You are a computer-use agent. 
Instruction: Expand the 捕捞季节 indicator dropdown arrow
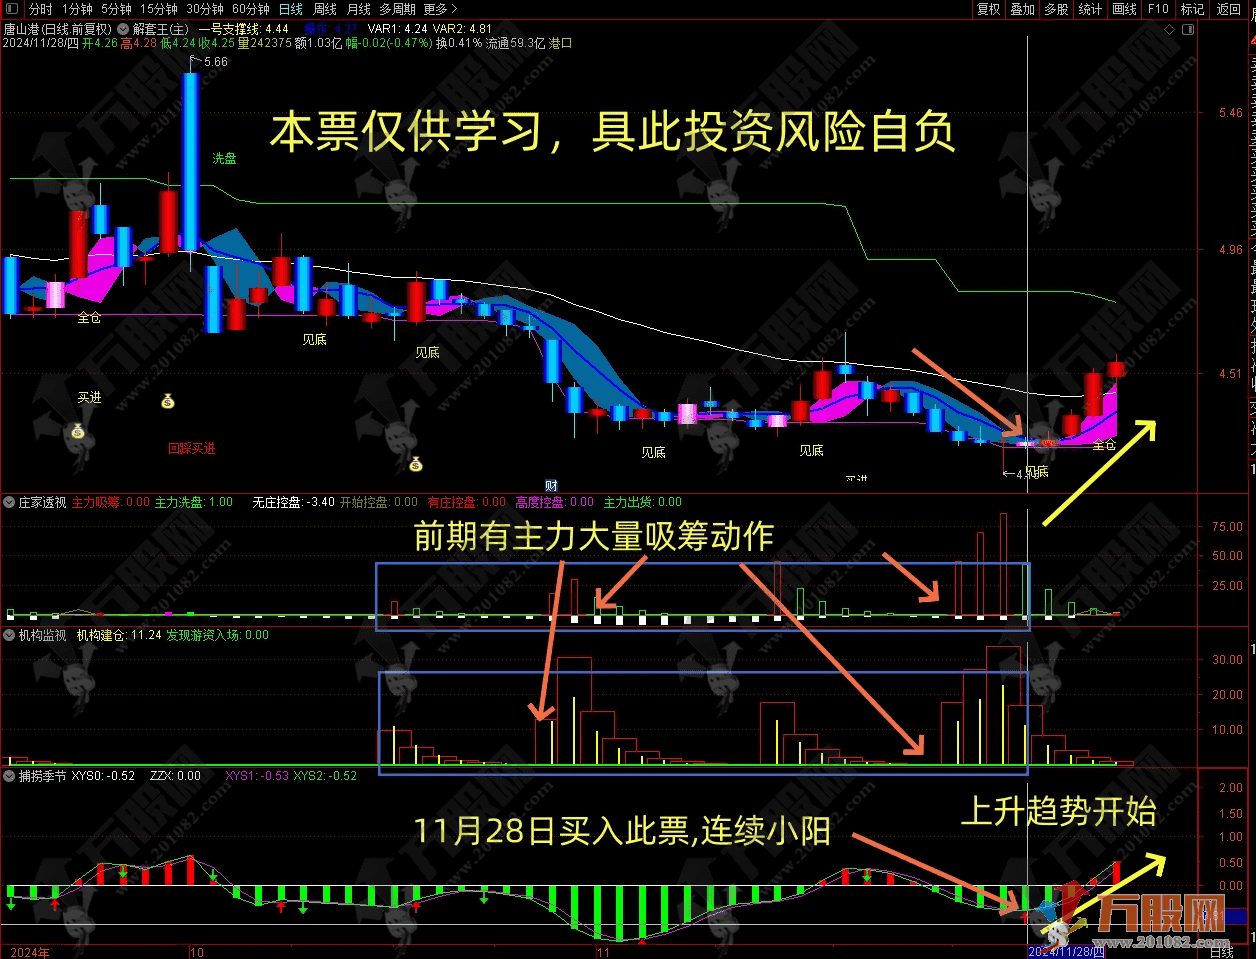10,776
